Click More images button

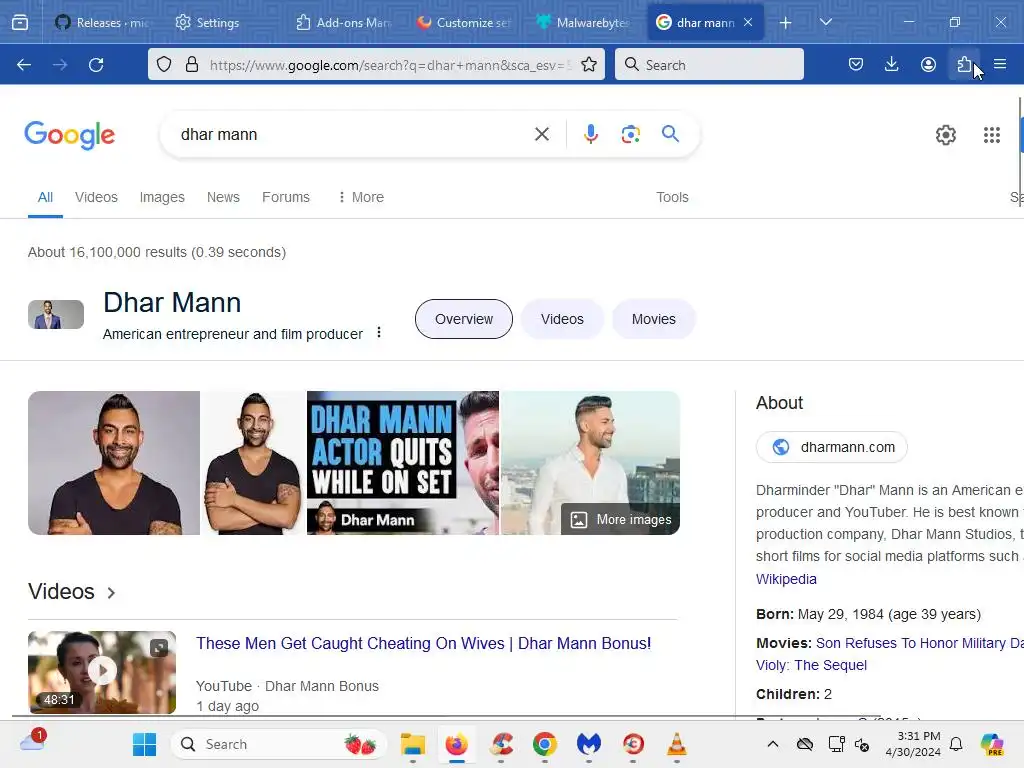pos(620,520)
